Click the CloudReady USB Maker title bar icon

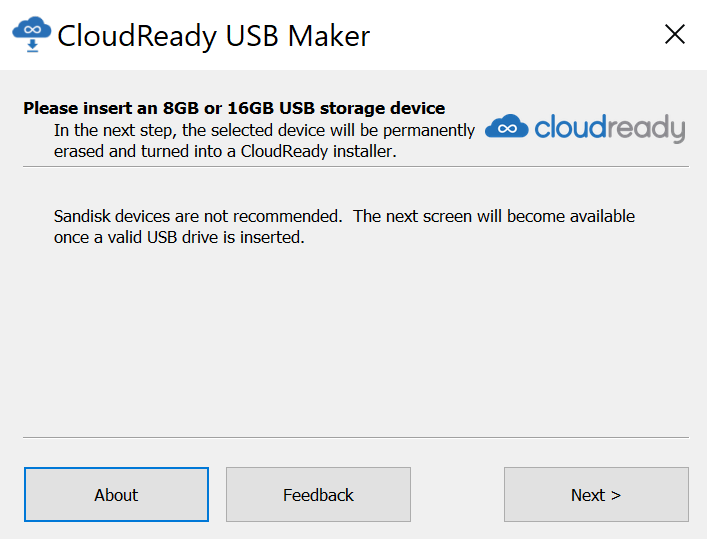(x=32, y=35)
